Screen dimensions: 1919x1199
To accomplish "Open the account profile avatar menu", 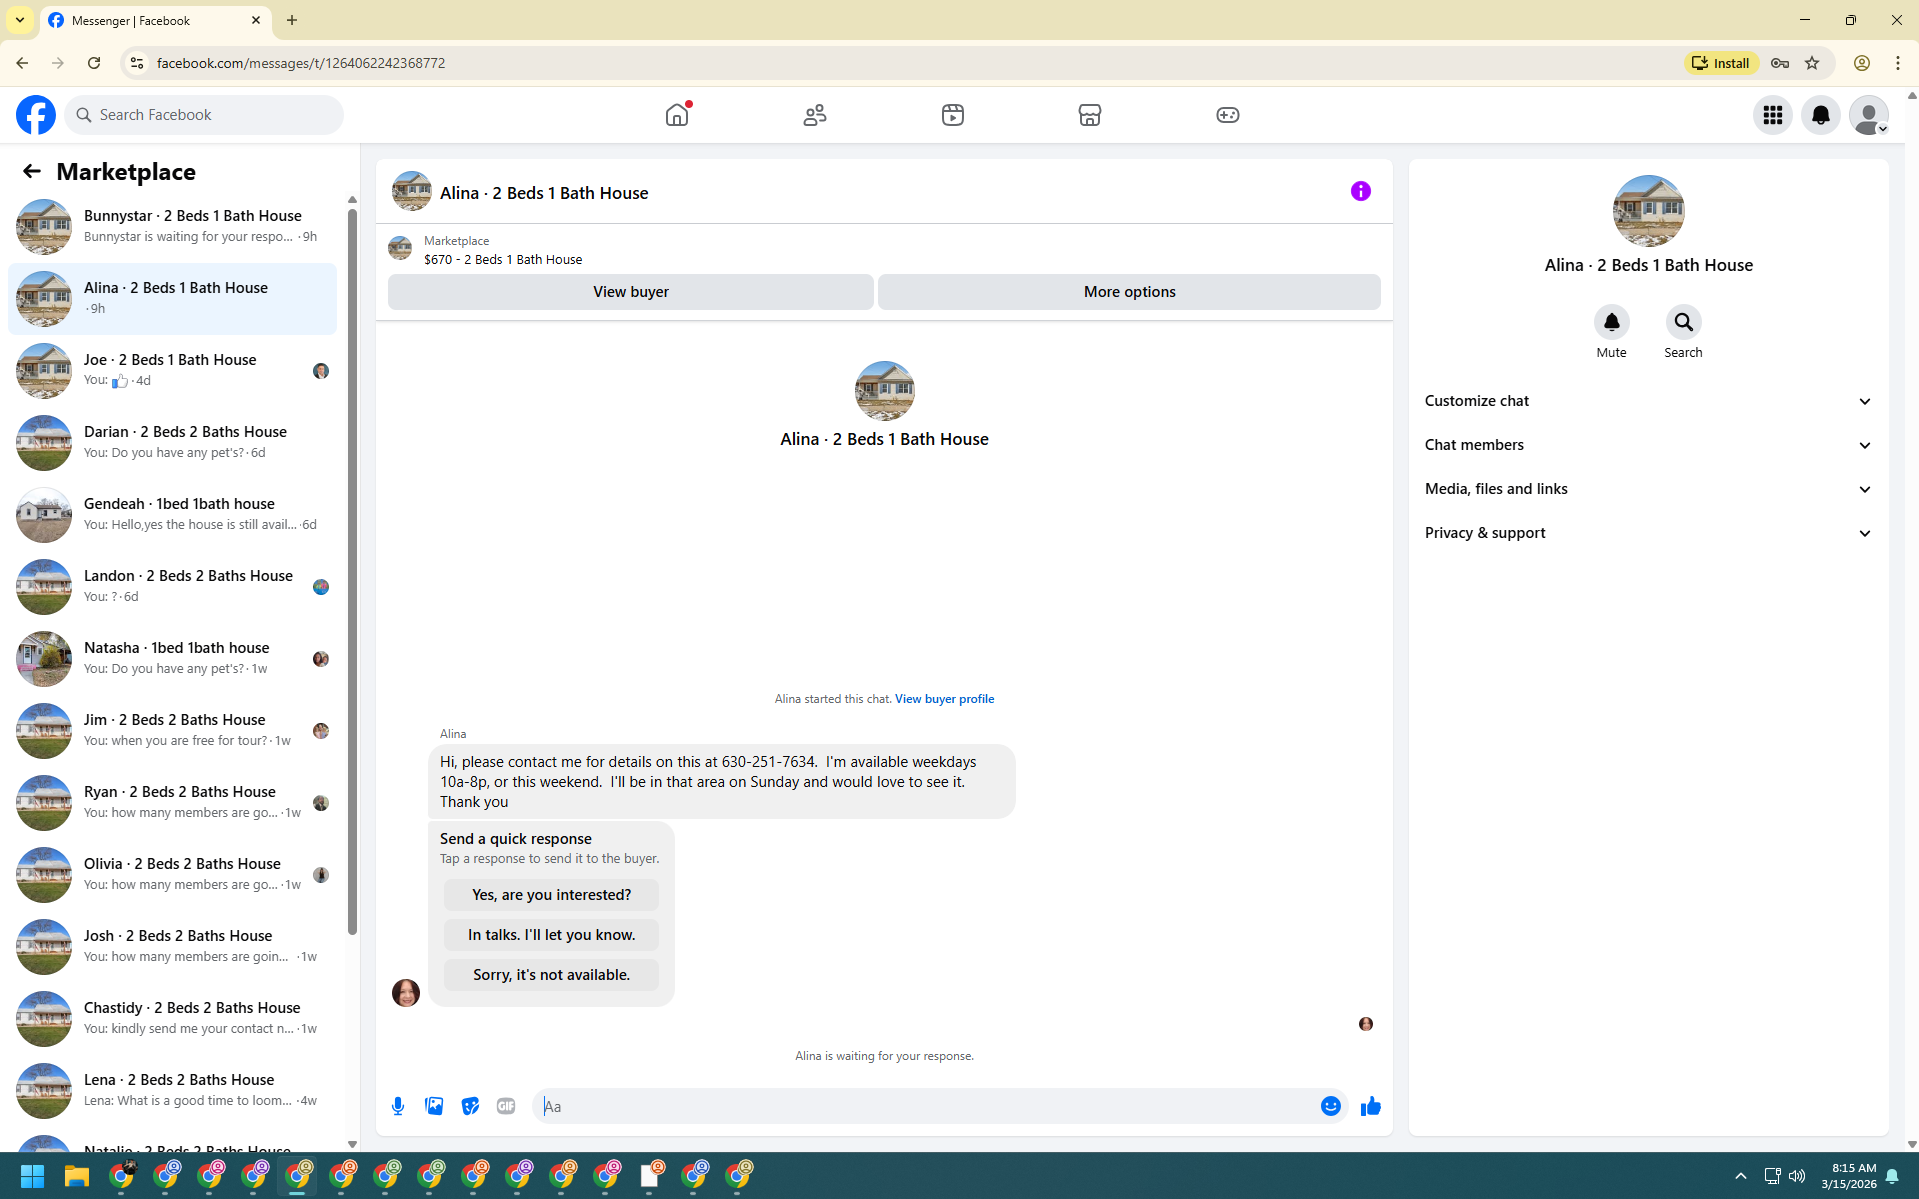I will 1869,115.
